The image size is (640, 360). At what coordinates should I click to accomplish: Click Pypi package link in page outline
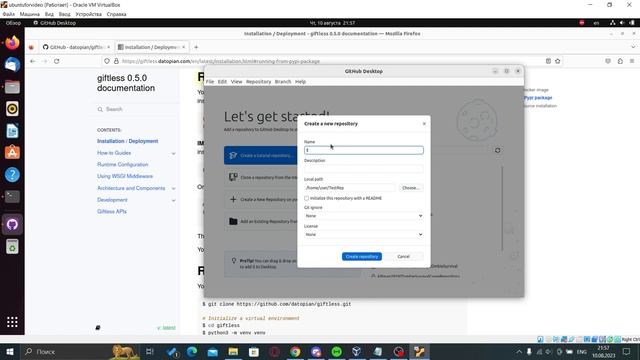pos(538,98)
